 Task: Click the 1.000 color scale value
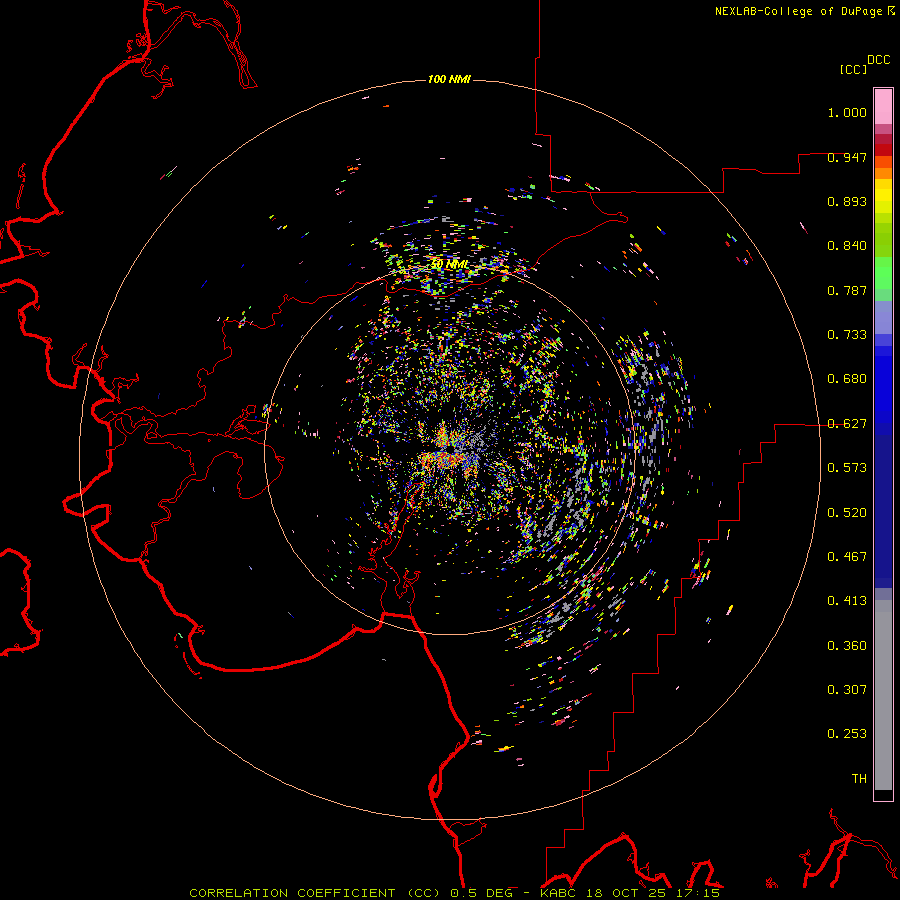coord(847,112)
